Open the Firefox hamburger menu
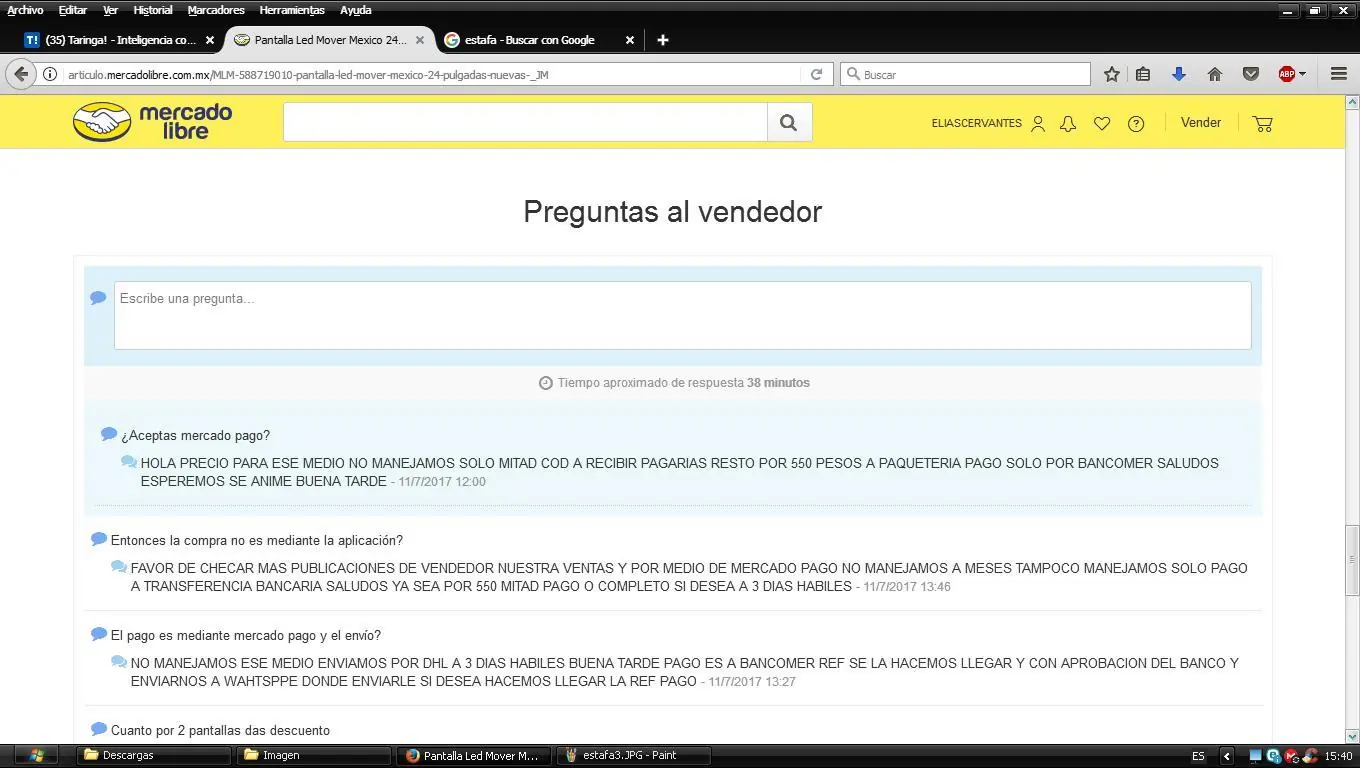Screen dimensions: 1360x768 click(x=1339, y=74)
